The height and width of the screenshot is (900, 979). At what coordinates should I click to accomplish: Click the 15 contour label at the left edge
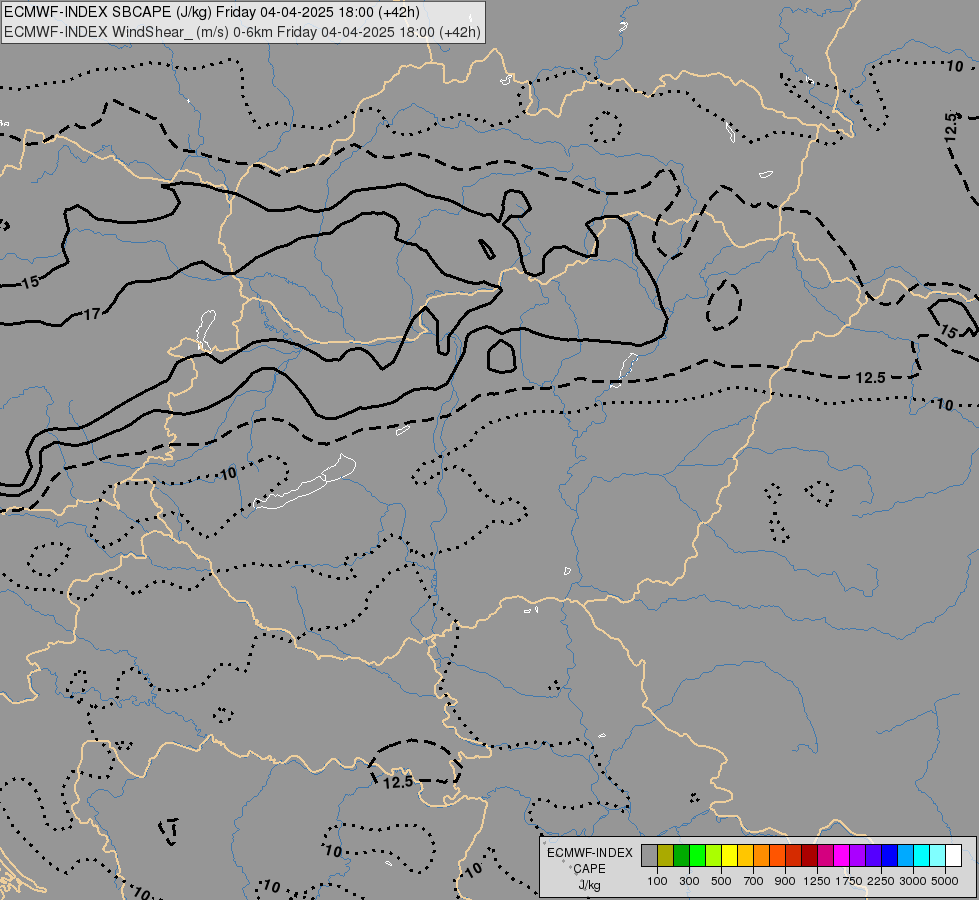point(30,282)
